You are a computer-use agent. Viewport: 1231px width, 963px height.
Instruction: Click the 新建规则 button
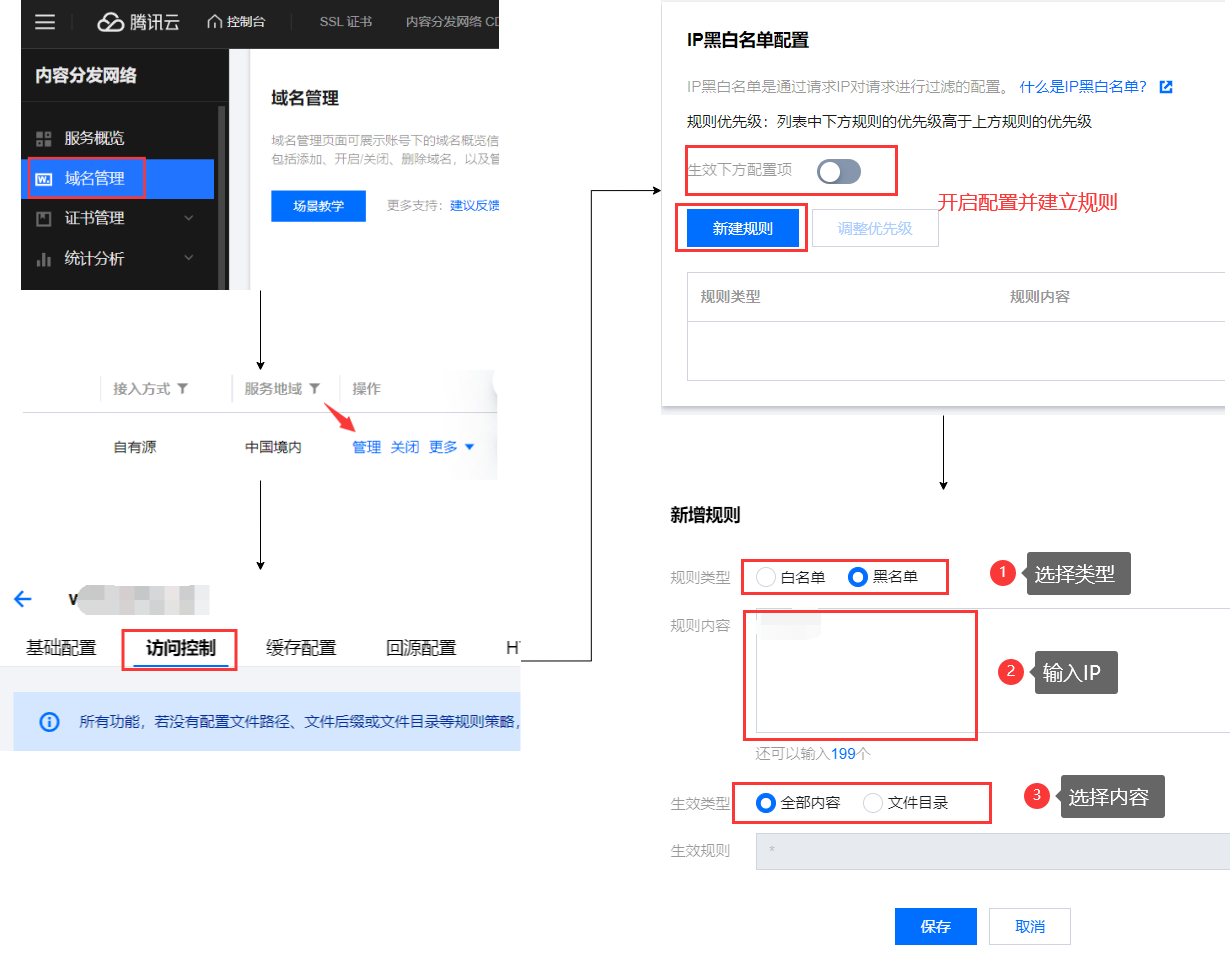coord(743,229)
